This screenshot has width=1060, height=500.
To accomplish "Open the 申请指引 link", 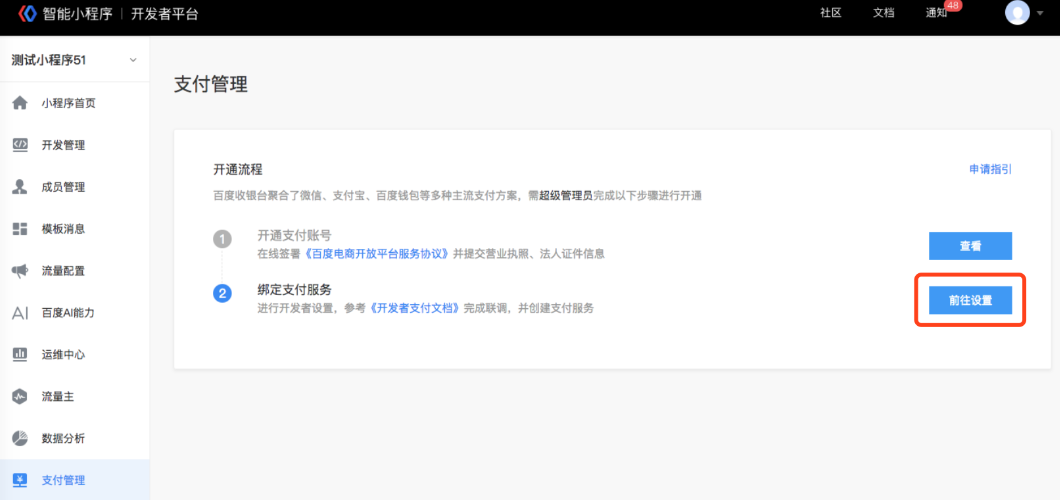I will click(990, 170).
